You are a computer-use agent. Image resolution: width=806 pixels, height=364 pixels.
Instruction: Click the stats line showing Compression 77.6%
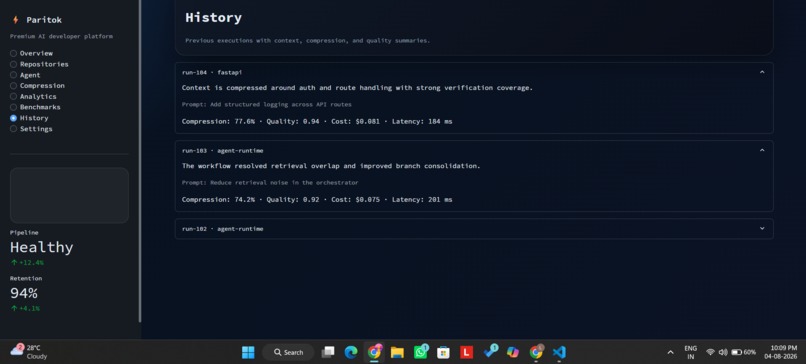click(317, 121)
